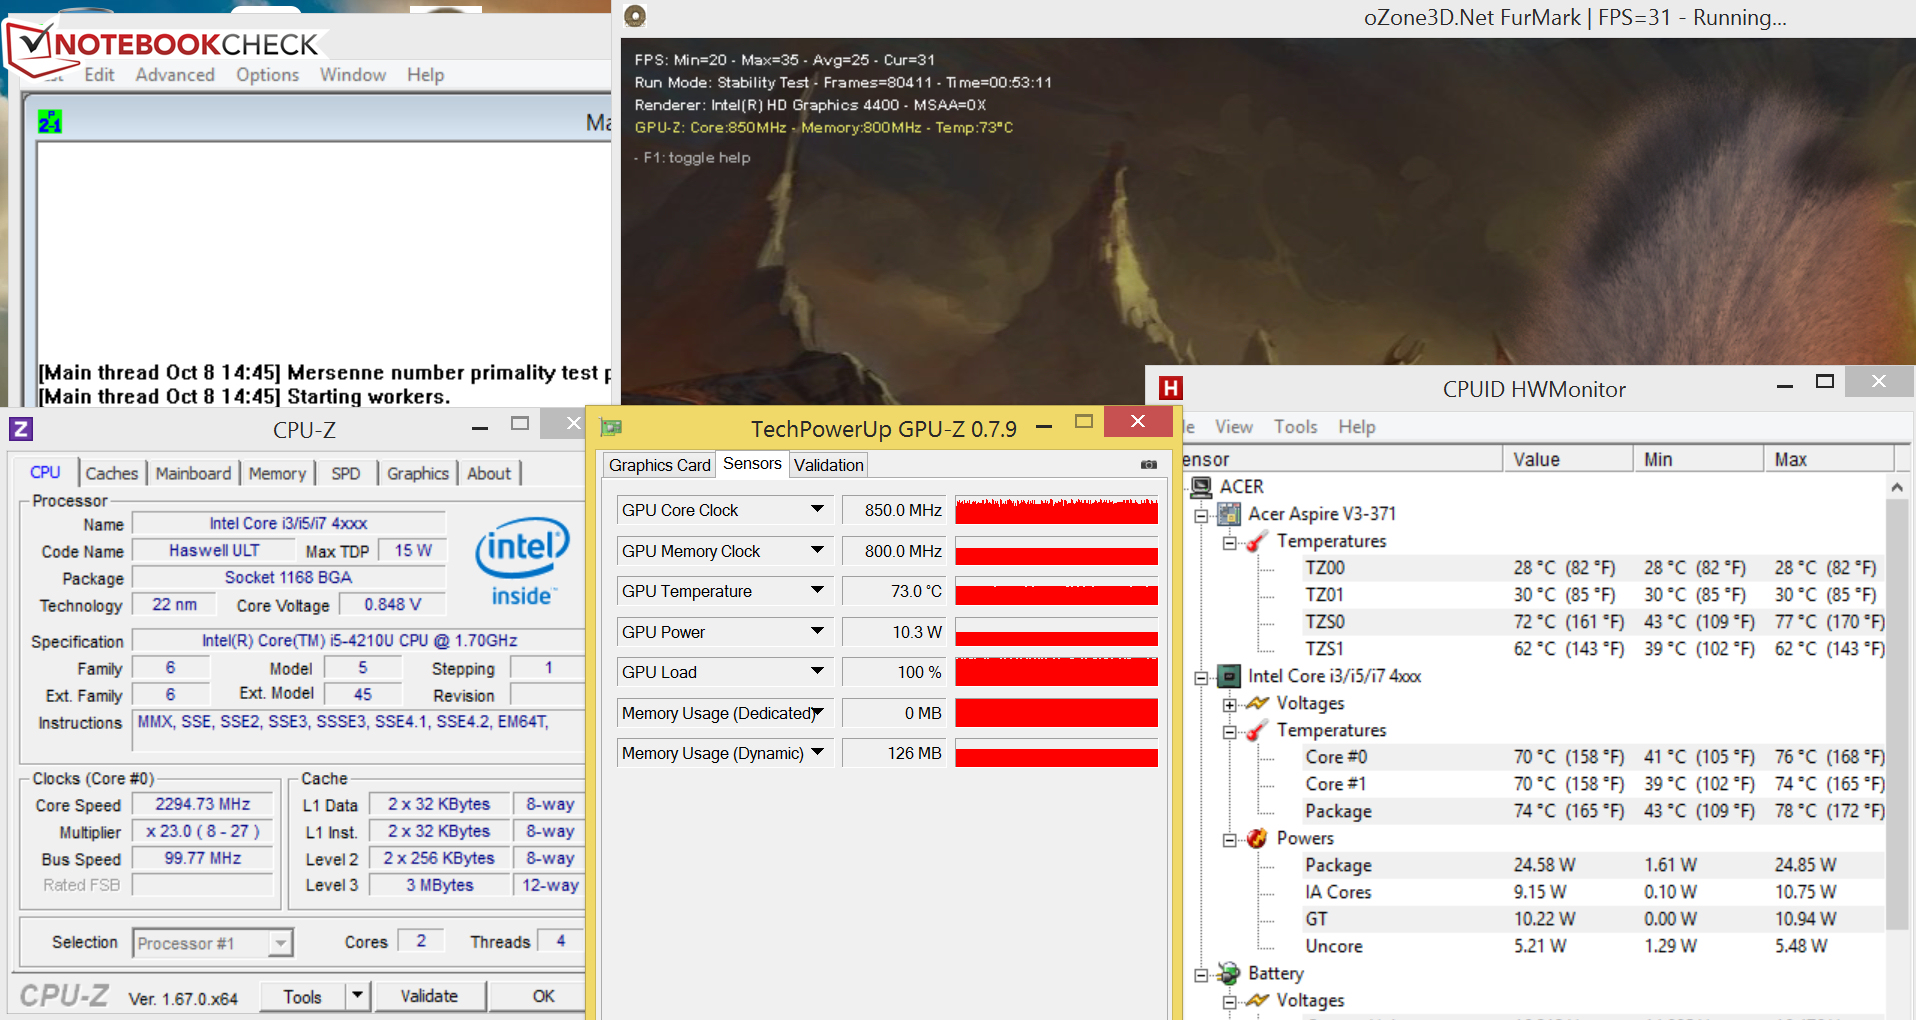The height and width of the screenshot is (1020, 1916).
Task: Collapse the Intel Core i3/i5/i7 4xxx node
Action: pyautogui.click(x=1201, y=678)
